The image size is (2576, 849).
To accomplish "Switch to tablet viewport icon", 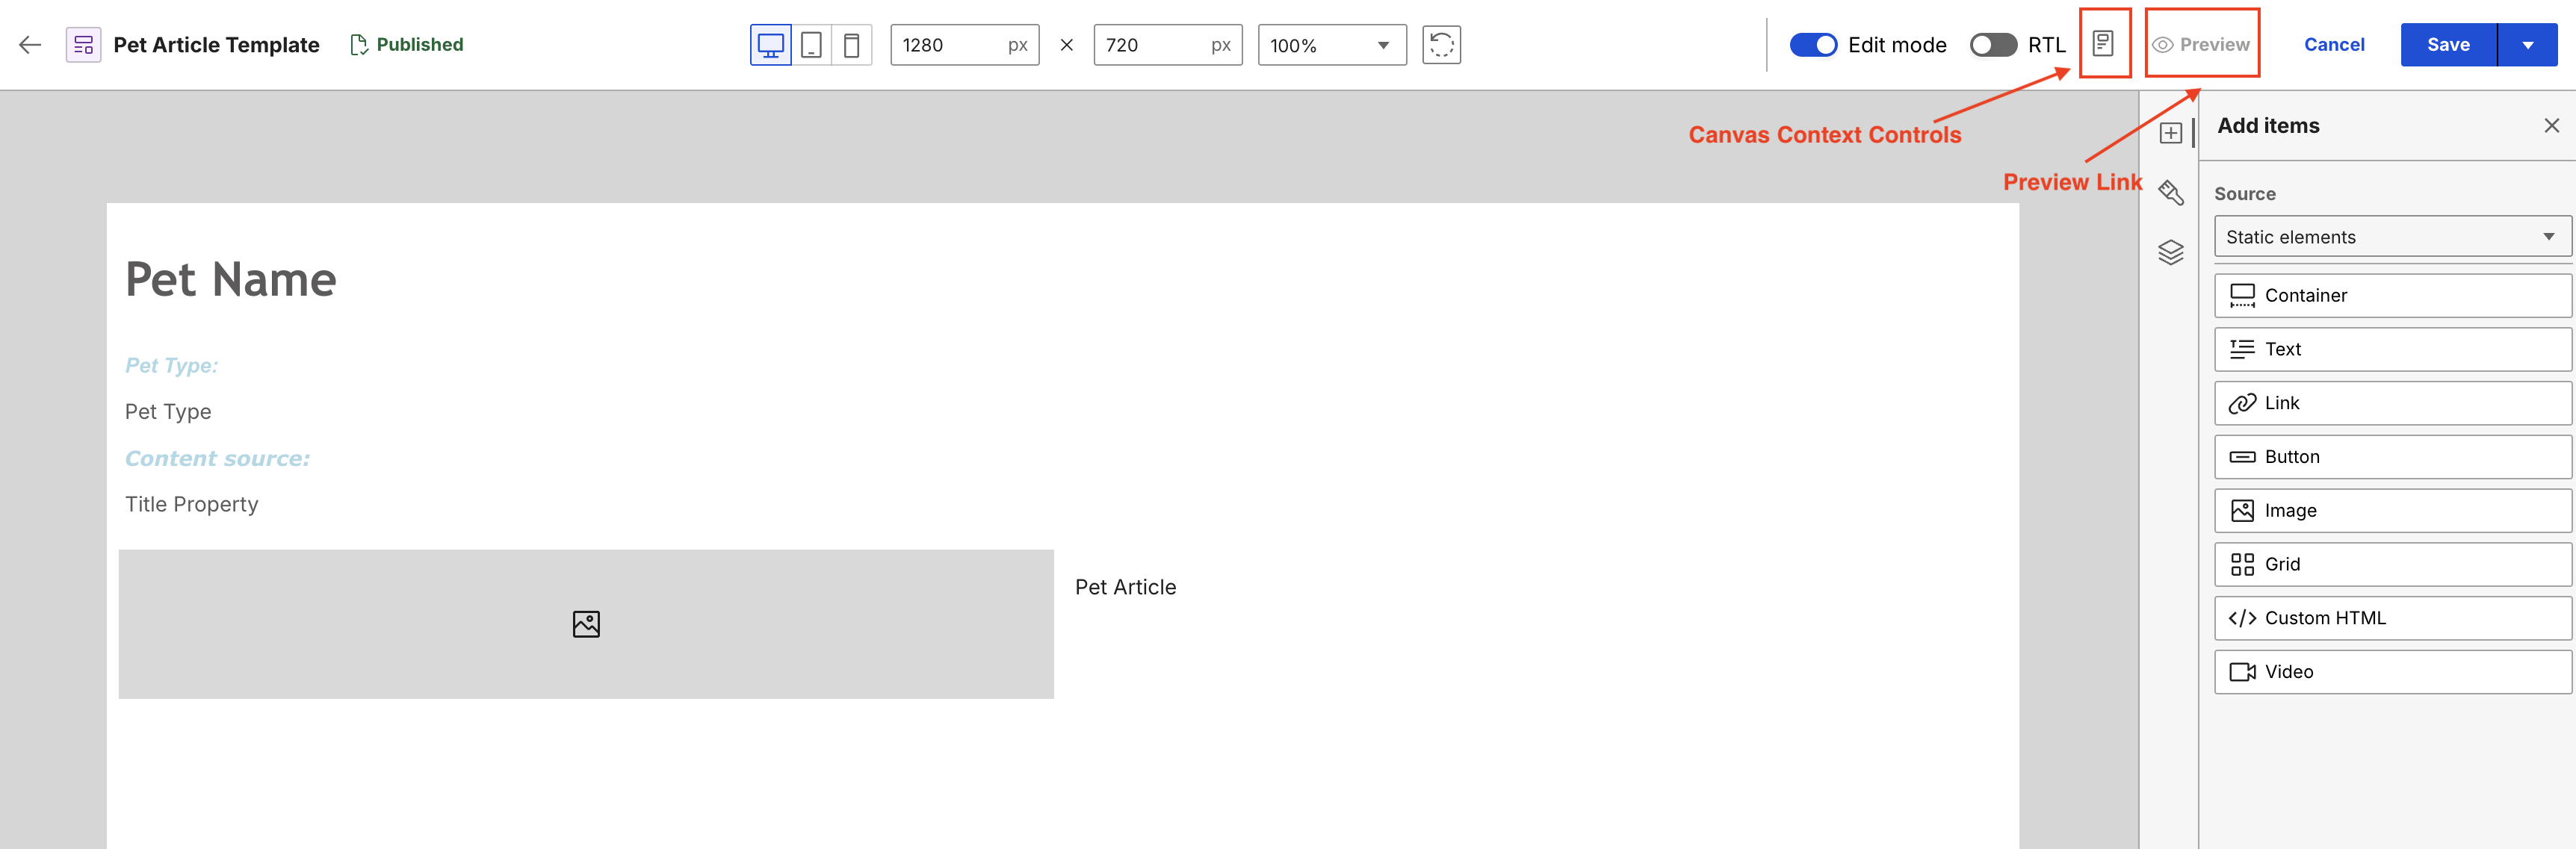I will [x=812, y=45].
